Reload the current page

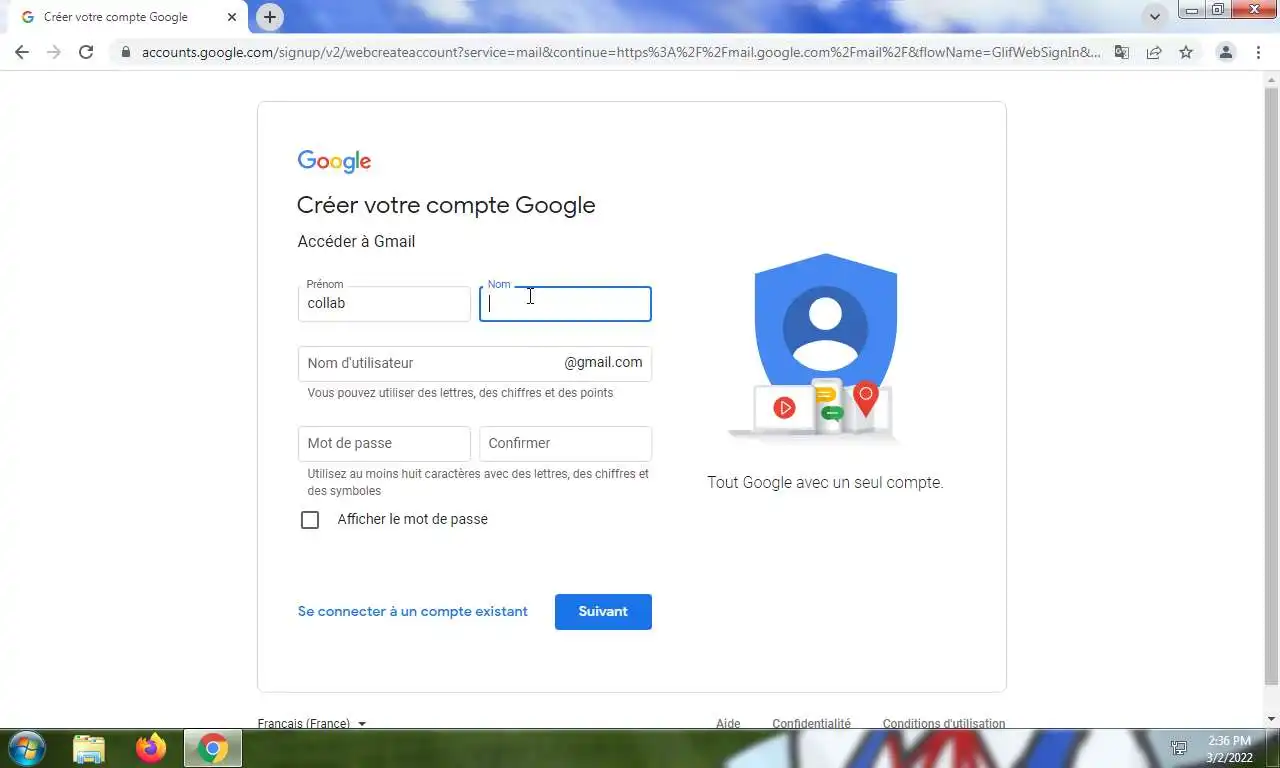86,52
